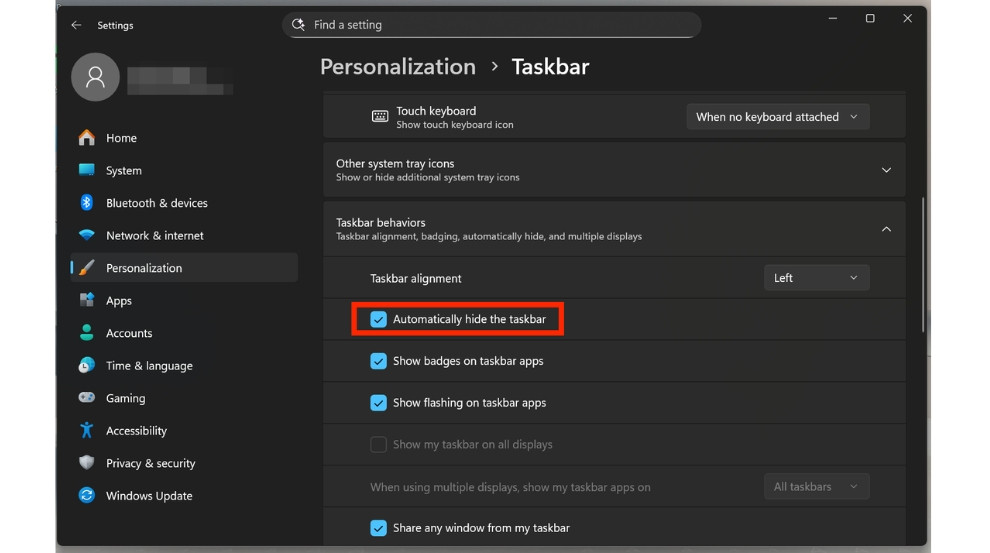Toggle Show badges on taskbar apps

[x=379, y=361]
